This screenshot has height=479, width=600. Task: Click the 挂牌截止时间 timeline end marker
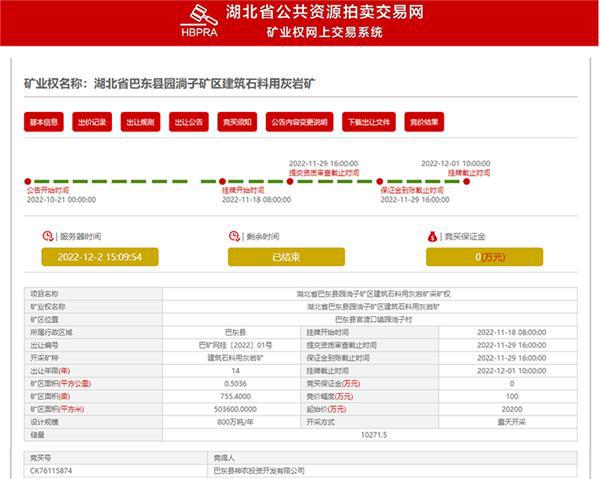(468, 181)
